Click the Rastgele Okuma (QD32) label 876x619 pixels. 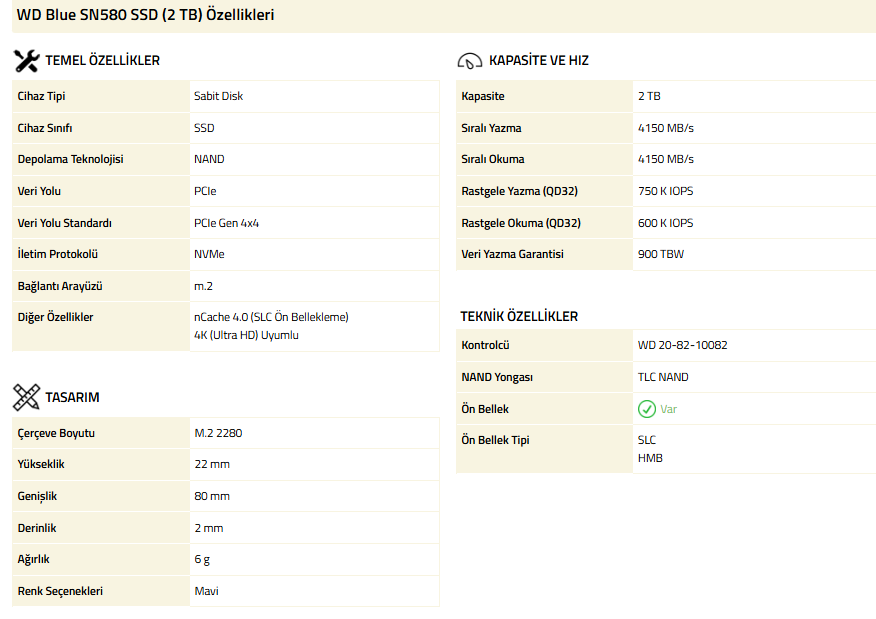coord(521,223)
